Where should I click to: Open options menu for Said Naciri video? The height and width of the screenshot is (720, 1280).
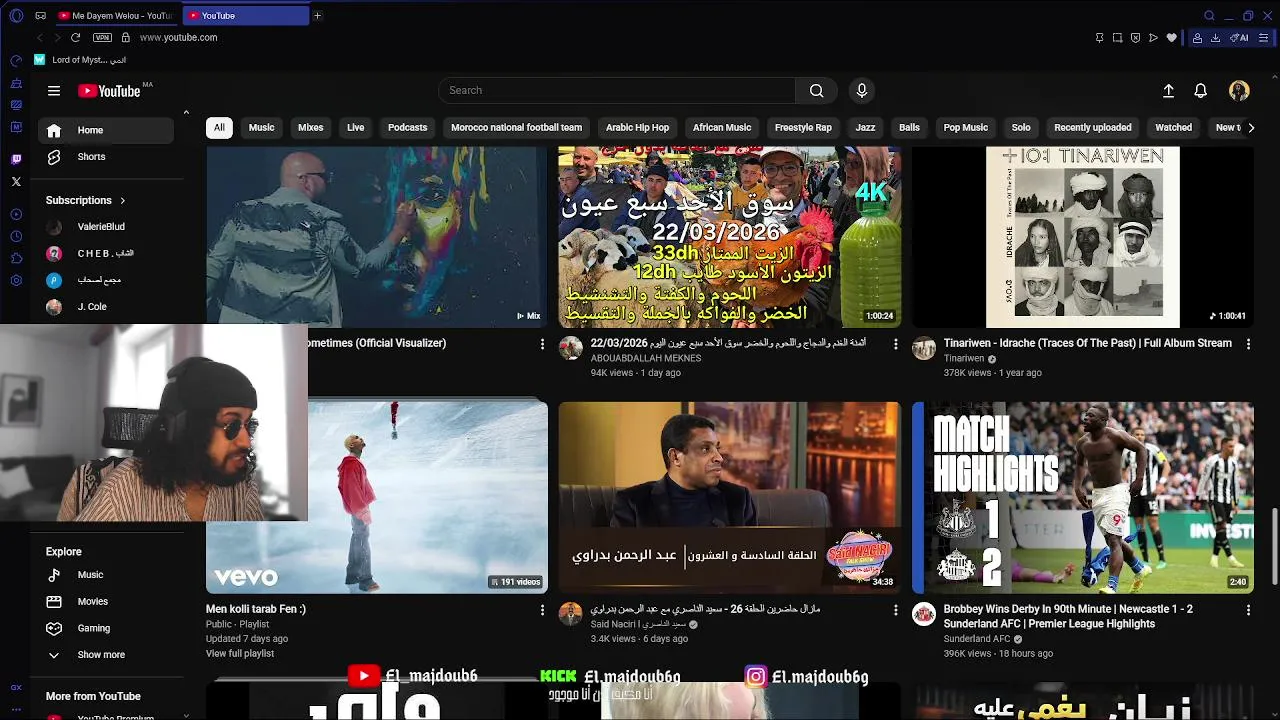tap(895, 610)
